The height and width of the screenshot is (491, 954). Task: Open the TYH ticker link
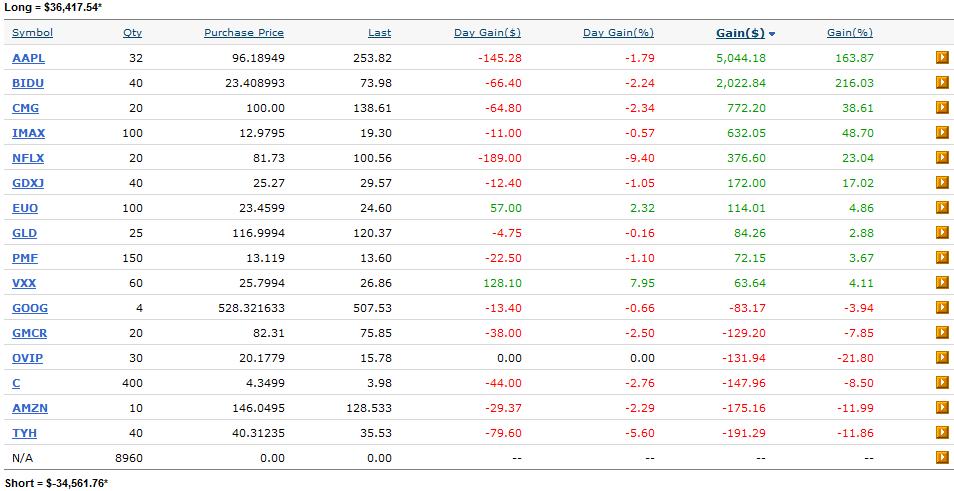(x=24, y=433)
